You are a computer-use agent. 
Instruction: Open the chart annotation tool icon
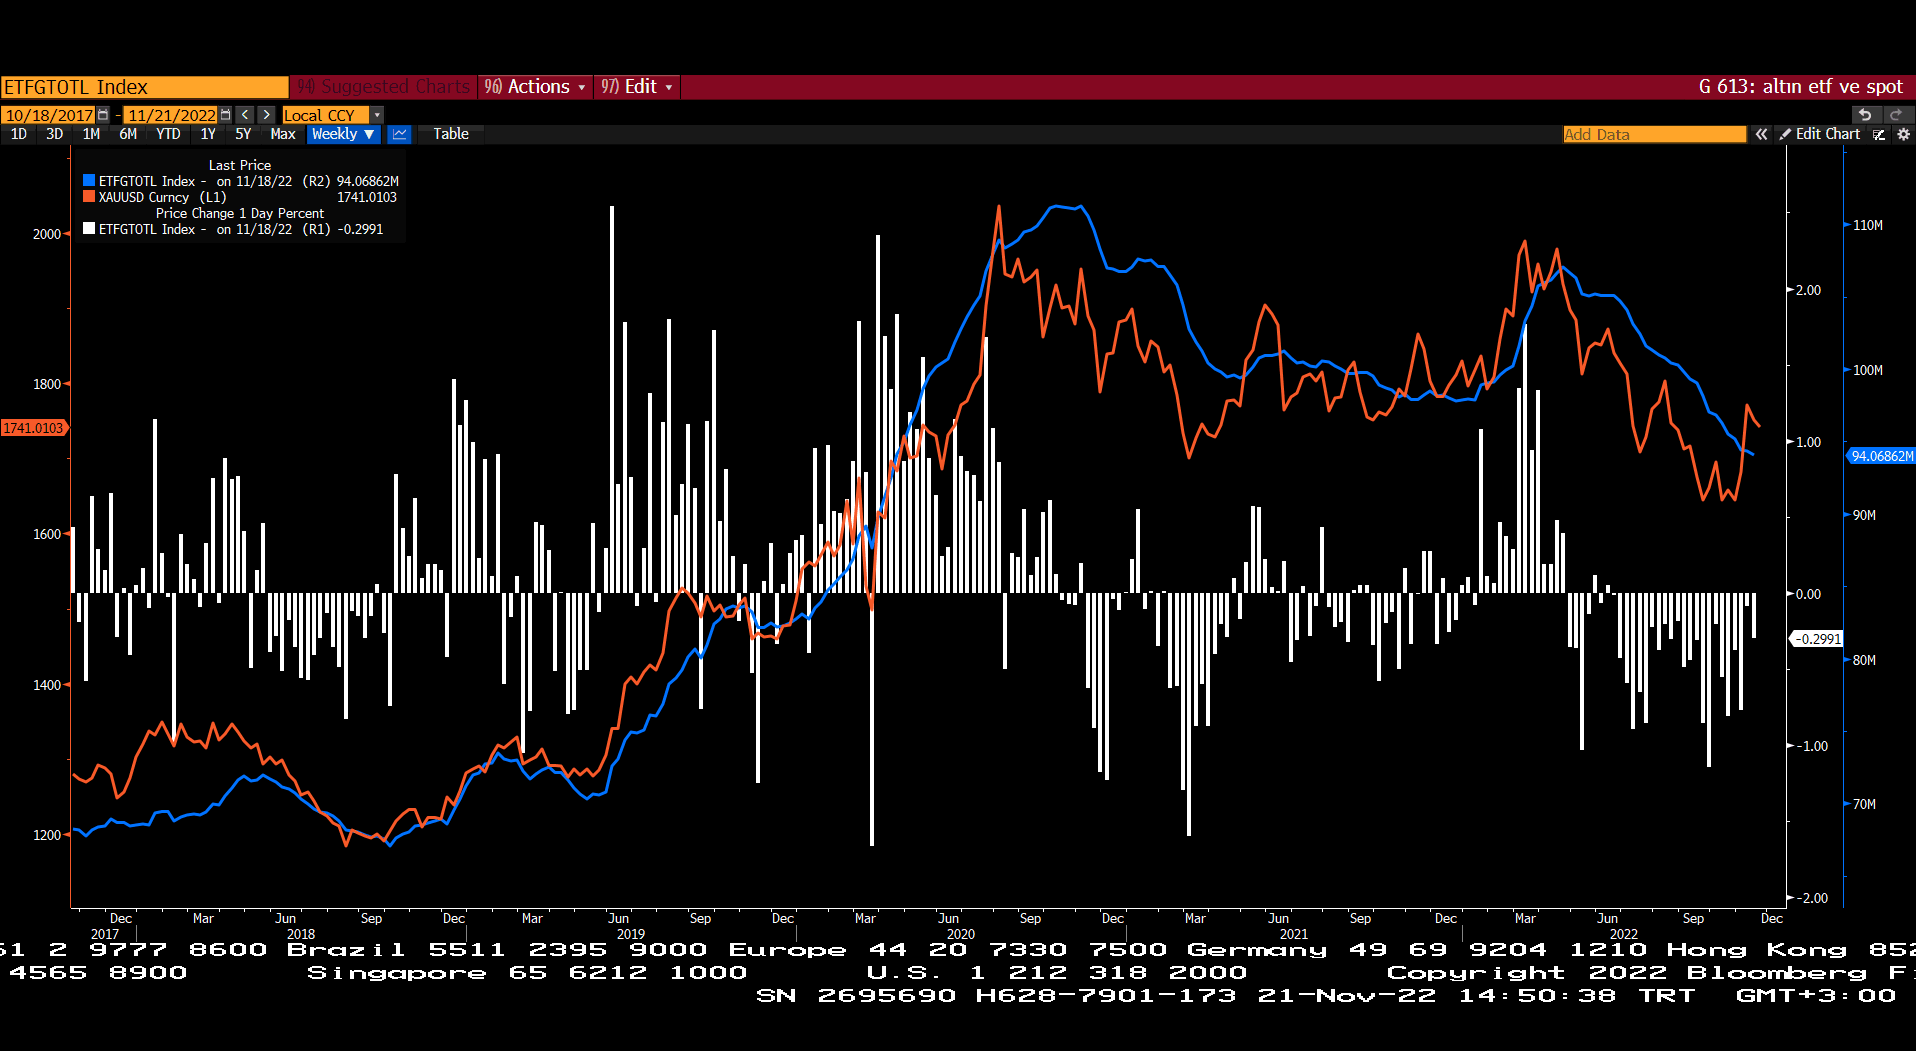1879,134
